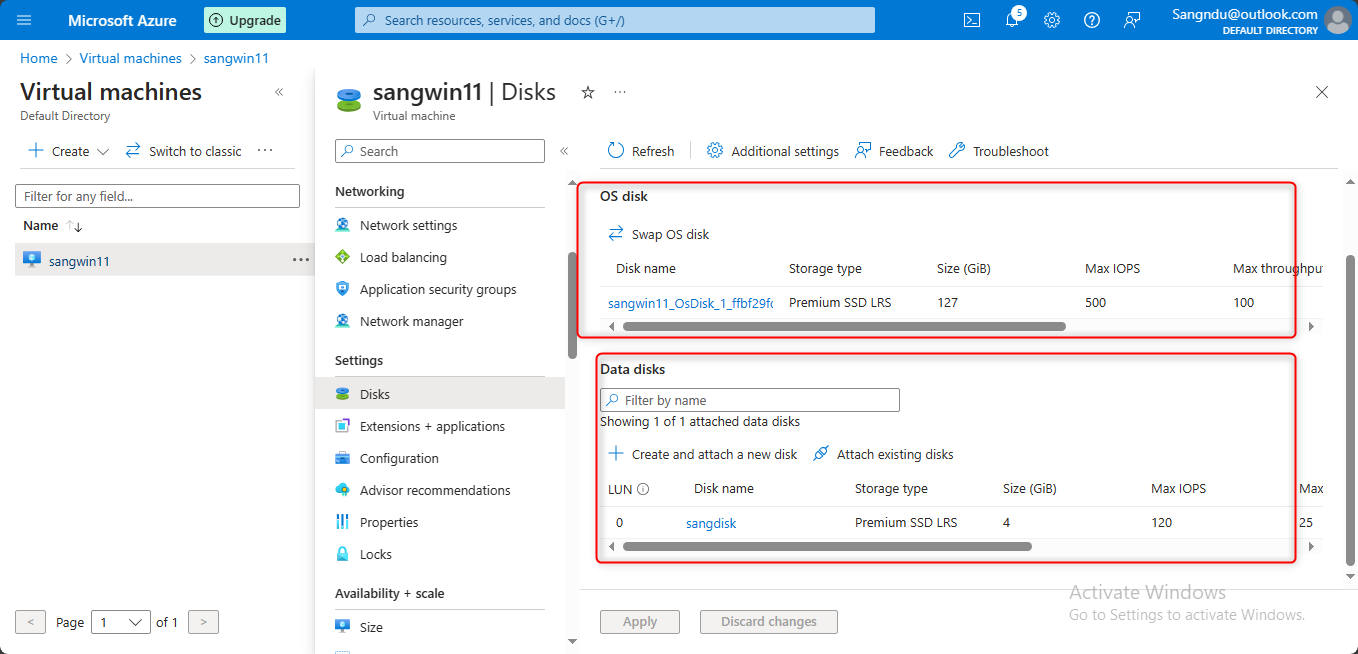The height and width of the screenshot is (654, 1358).
Task: Open portal settings gear icon
Action: [1052, 20]
